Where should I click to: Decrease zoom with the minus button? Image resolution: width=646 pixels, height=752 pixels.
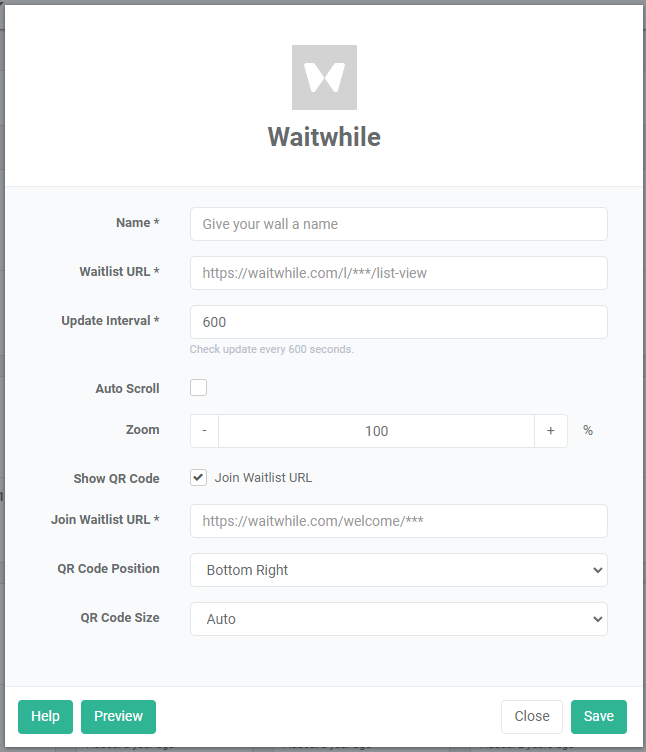204,431
